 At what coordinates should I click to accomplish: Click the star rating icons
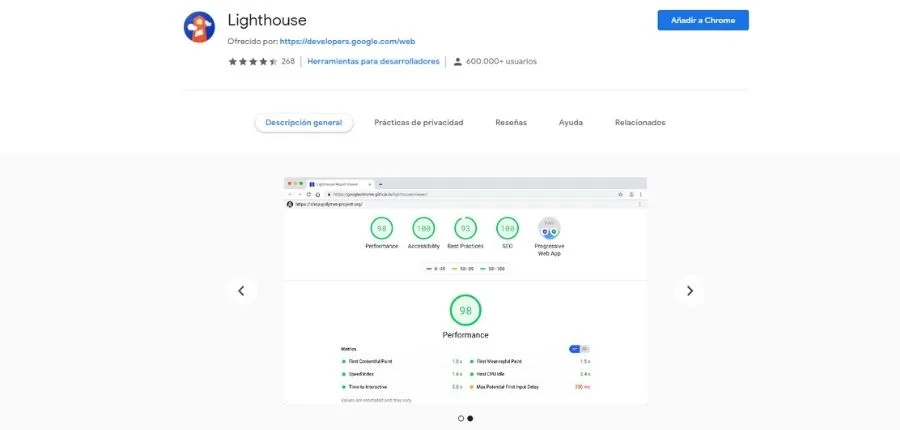252,61
